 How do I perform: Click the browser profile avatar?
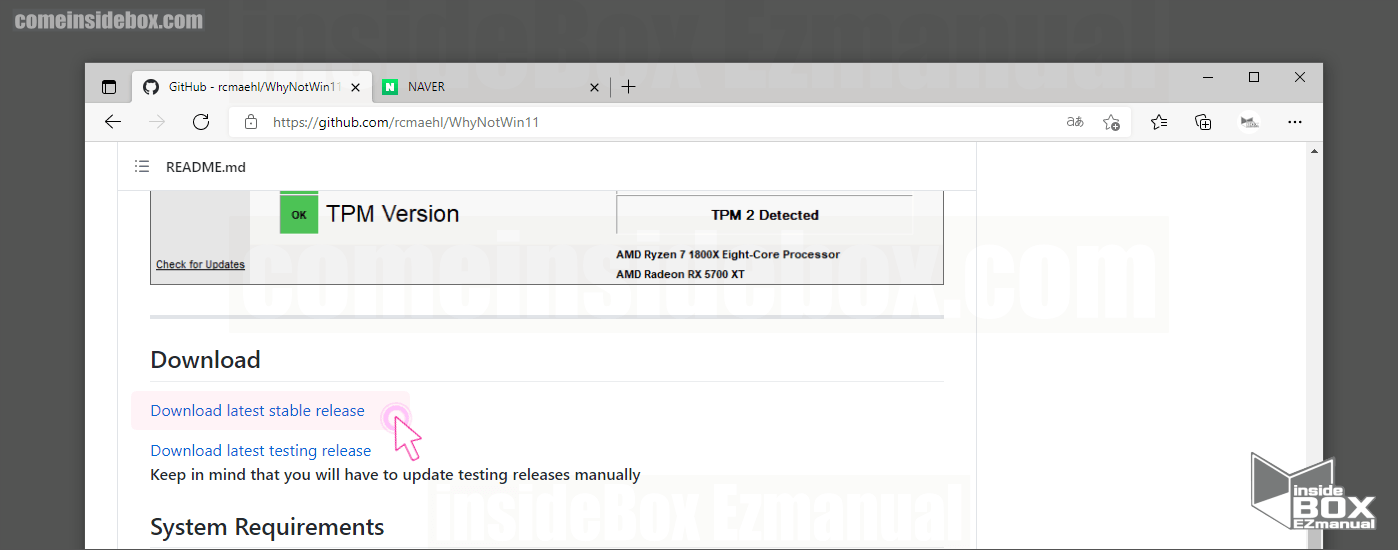tap(1249, 122)
